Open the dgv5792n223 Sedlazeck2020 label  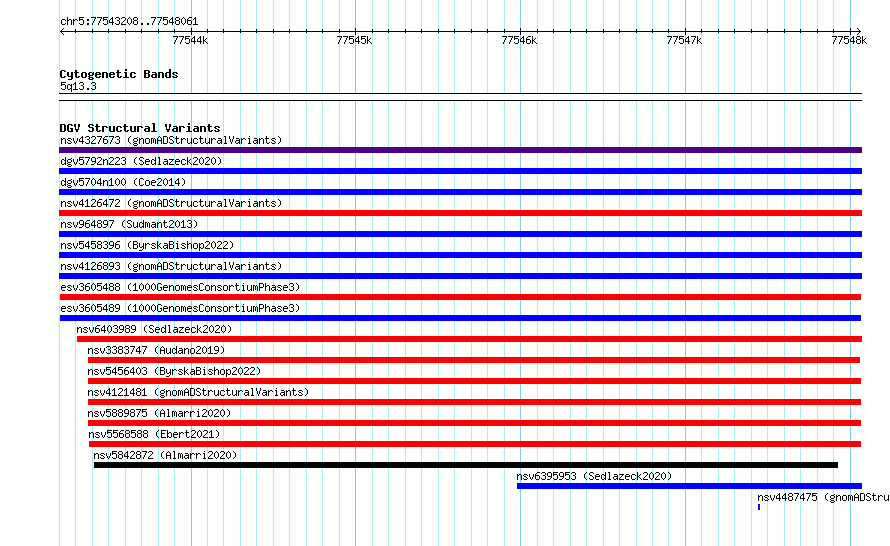tap(141, 161)
